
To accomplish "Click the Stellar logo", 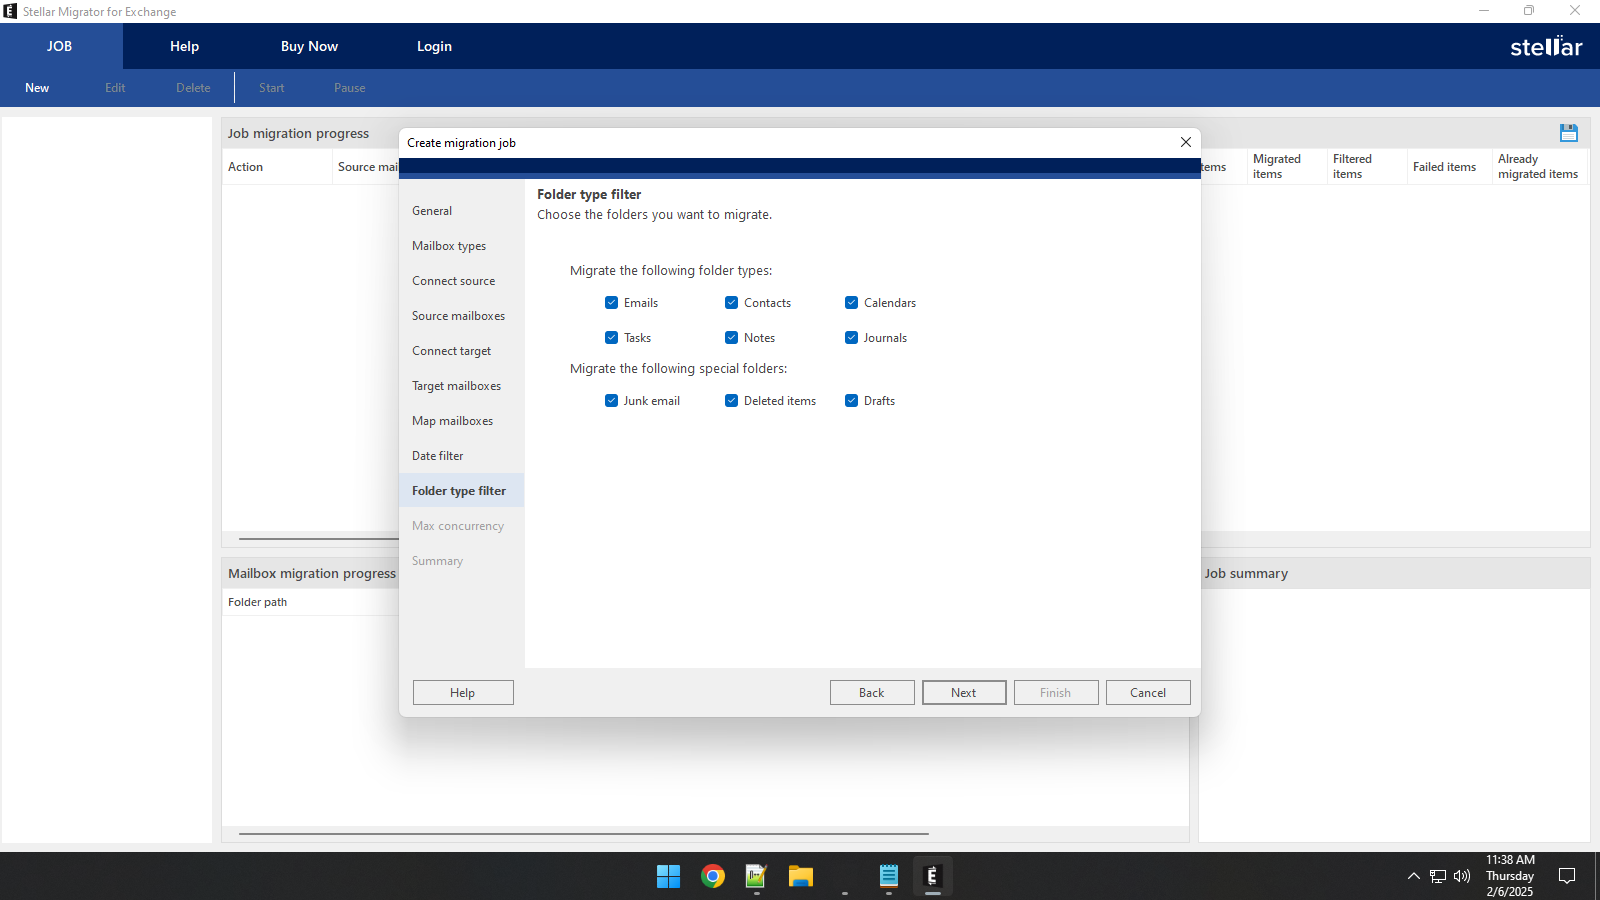I will pos(1546,46).
